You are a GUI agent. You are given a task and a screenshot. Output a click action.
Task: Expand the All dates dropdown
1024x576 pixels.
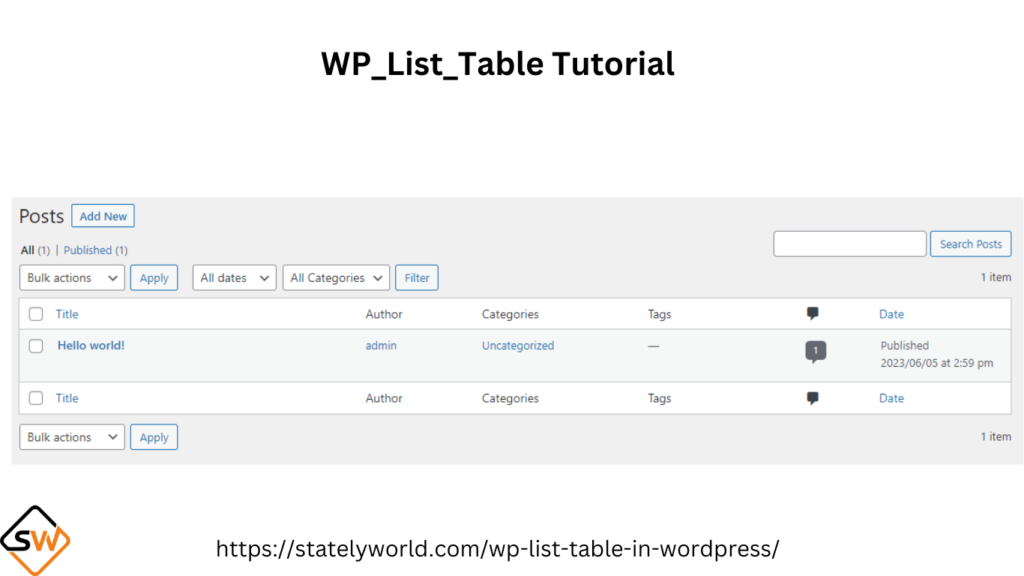(x=234, y=278)
